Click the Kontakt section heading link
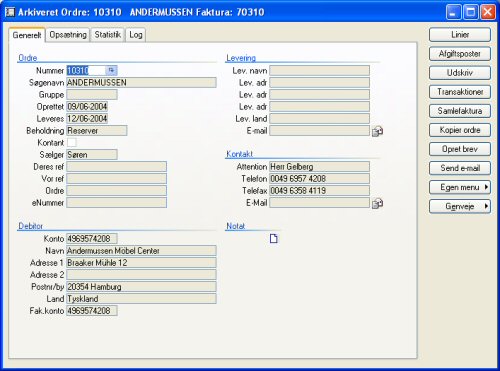500x371 pixels. 240,154
